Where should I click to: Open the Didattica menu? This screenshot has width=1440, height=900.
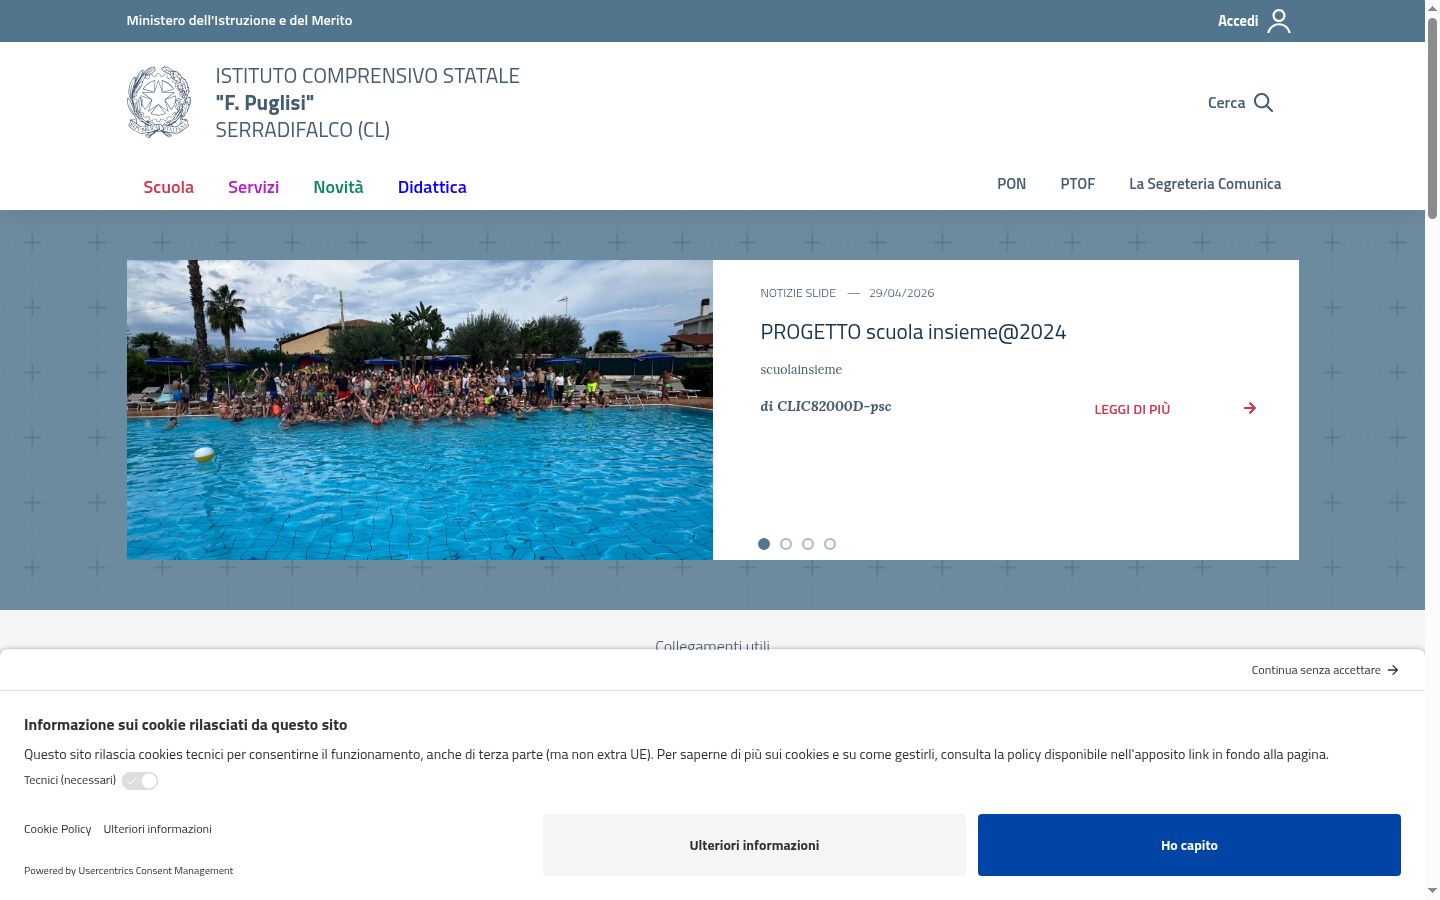(432, 187)
